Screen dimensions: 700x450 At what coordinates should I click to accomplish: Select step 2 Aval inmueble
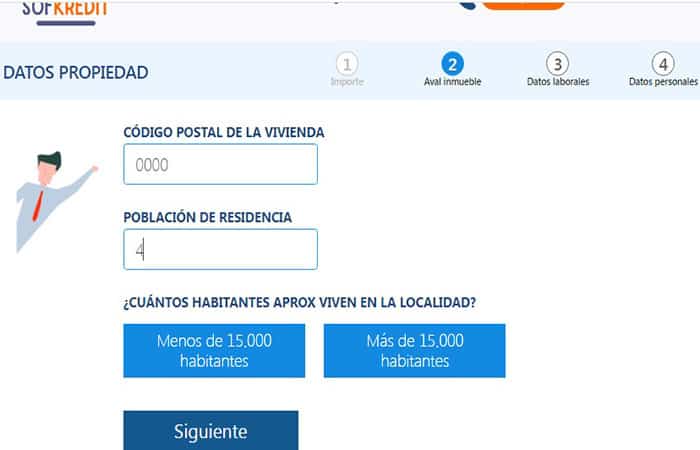452,69
